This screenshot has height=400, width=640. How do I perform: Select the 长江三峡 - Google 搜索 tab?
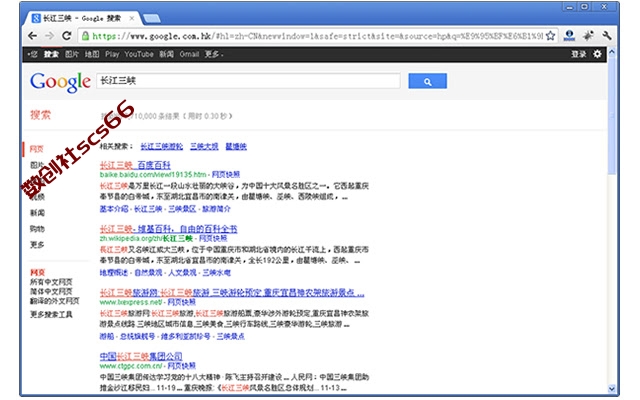tap(82, 18)
